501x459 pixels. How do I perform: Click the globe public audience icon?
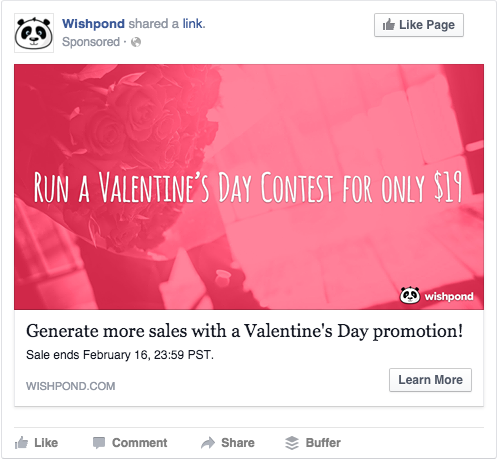pos(136,42)
